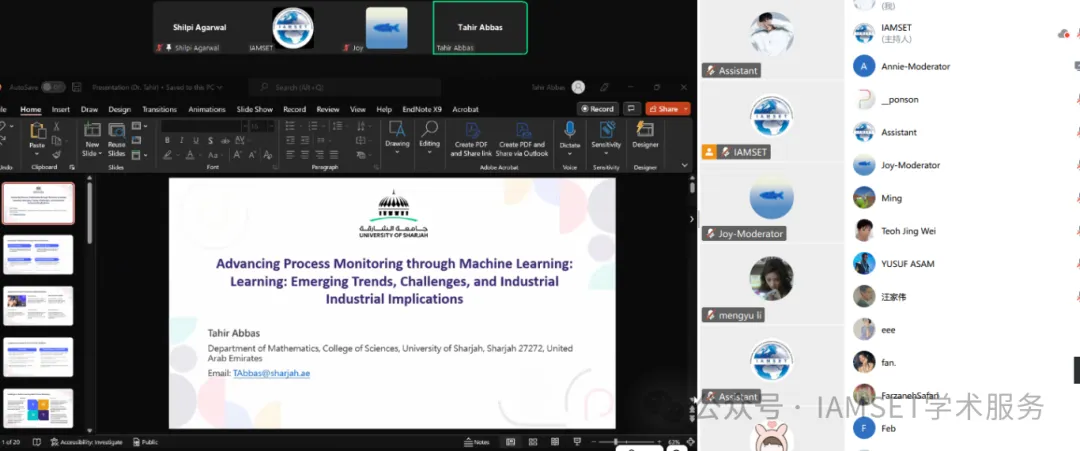
Task: Select Shilpi Agarwal video tile
Action: tap(201, 28)
